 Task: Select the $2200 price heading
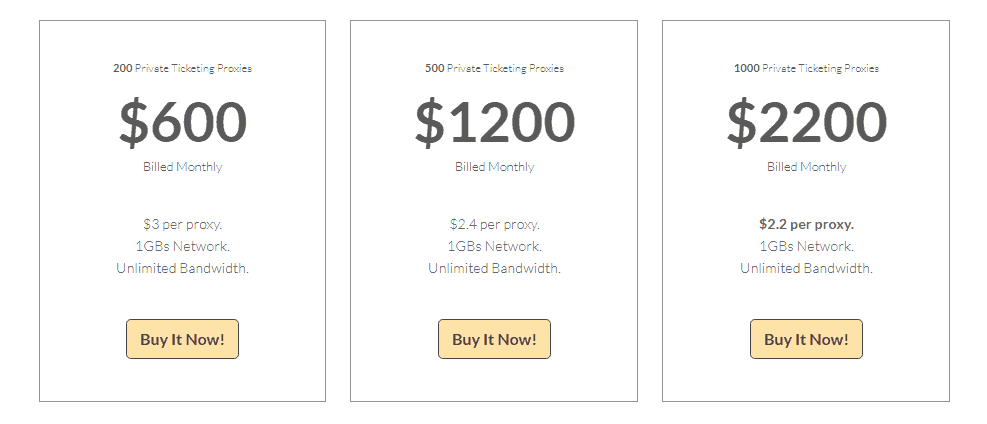(807, 122)
